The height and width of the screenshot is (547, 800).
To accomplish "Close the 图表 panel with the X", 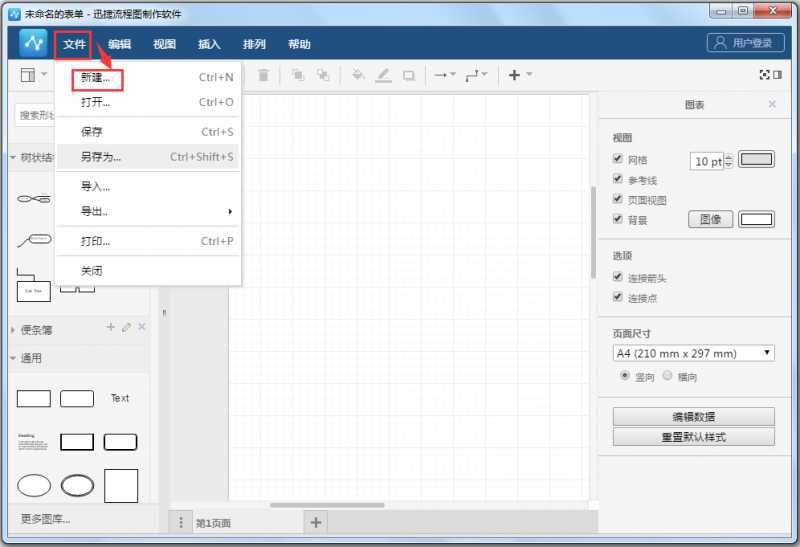I will [x=772, y=104].
